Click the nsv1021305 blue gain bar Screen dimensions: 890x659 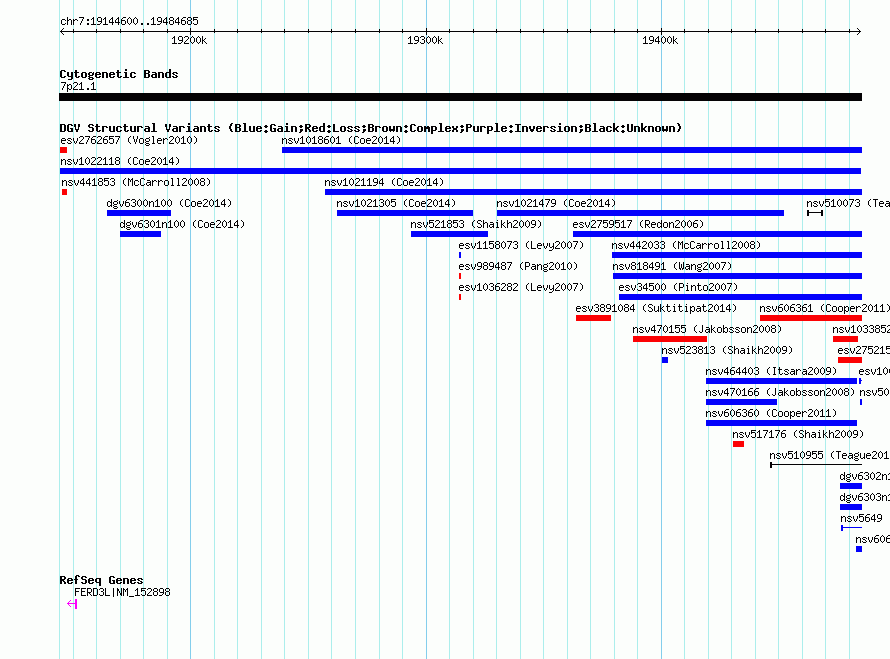pos(405,213)
